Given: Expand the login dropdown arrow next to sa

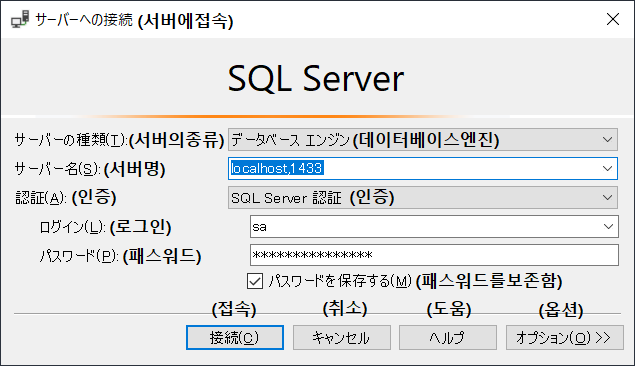Looking at the screenshot, I should tap(608, 227).
